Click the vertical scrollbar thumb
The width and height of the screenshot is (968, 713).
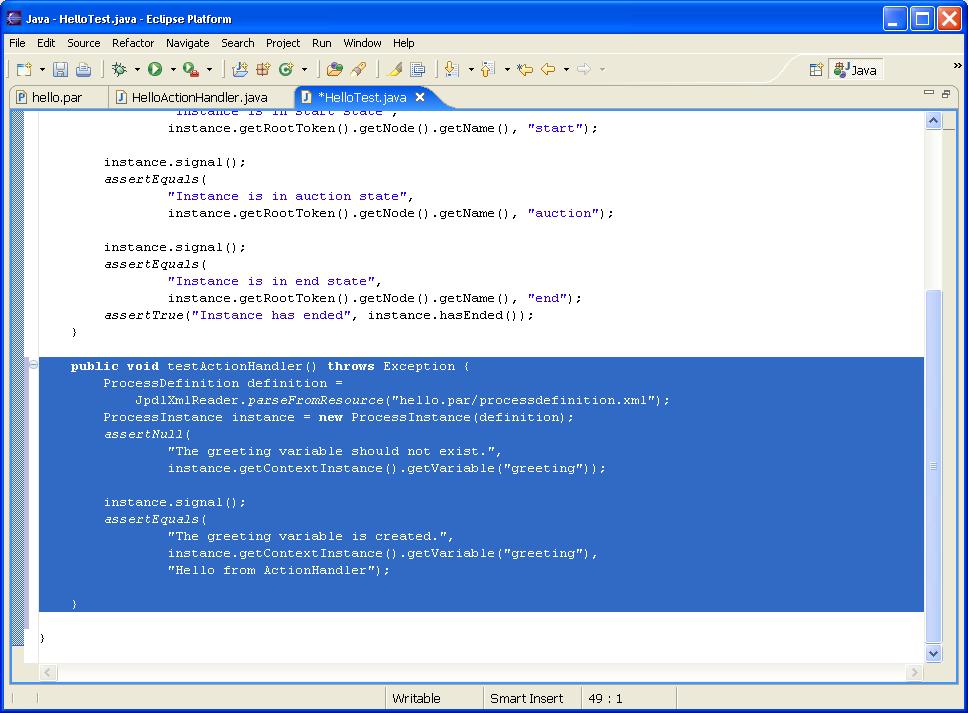click(933, 466)
